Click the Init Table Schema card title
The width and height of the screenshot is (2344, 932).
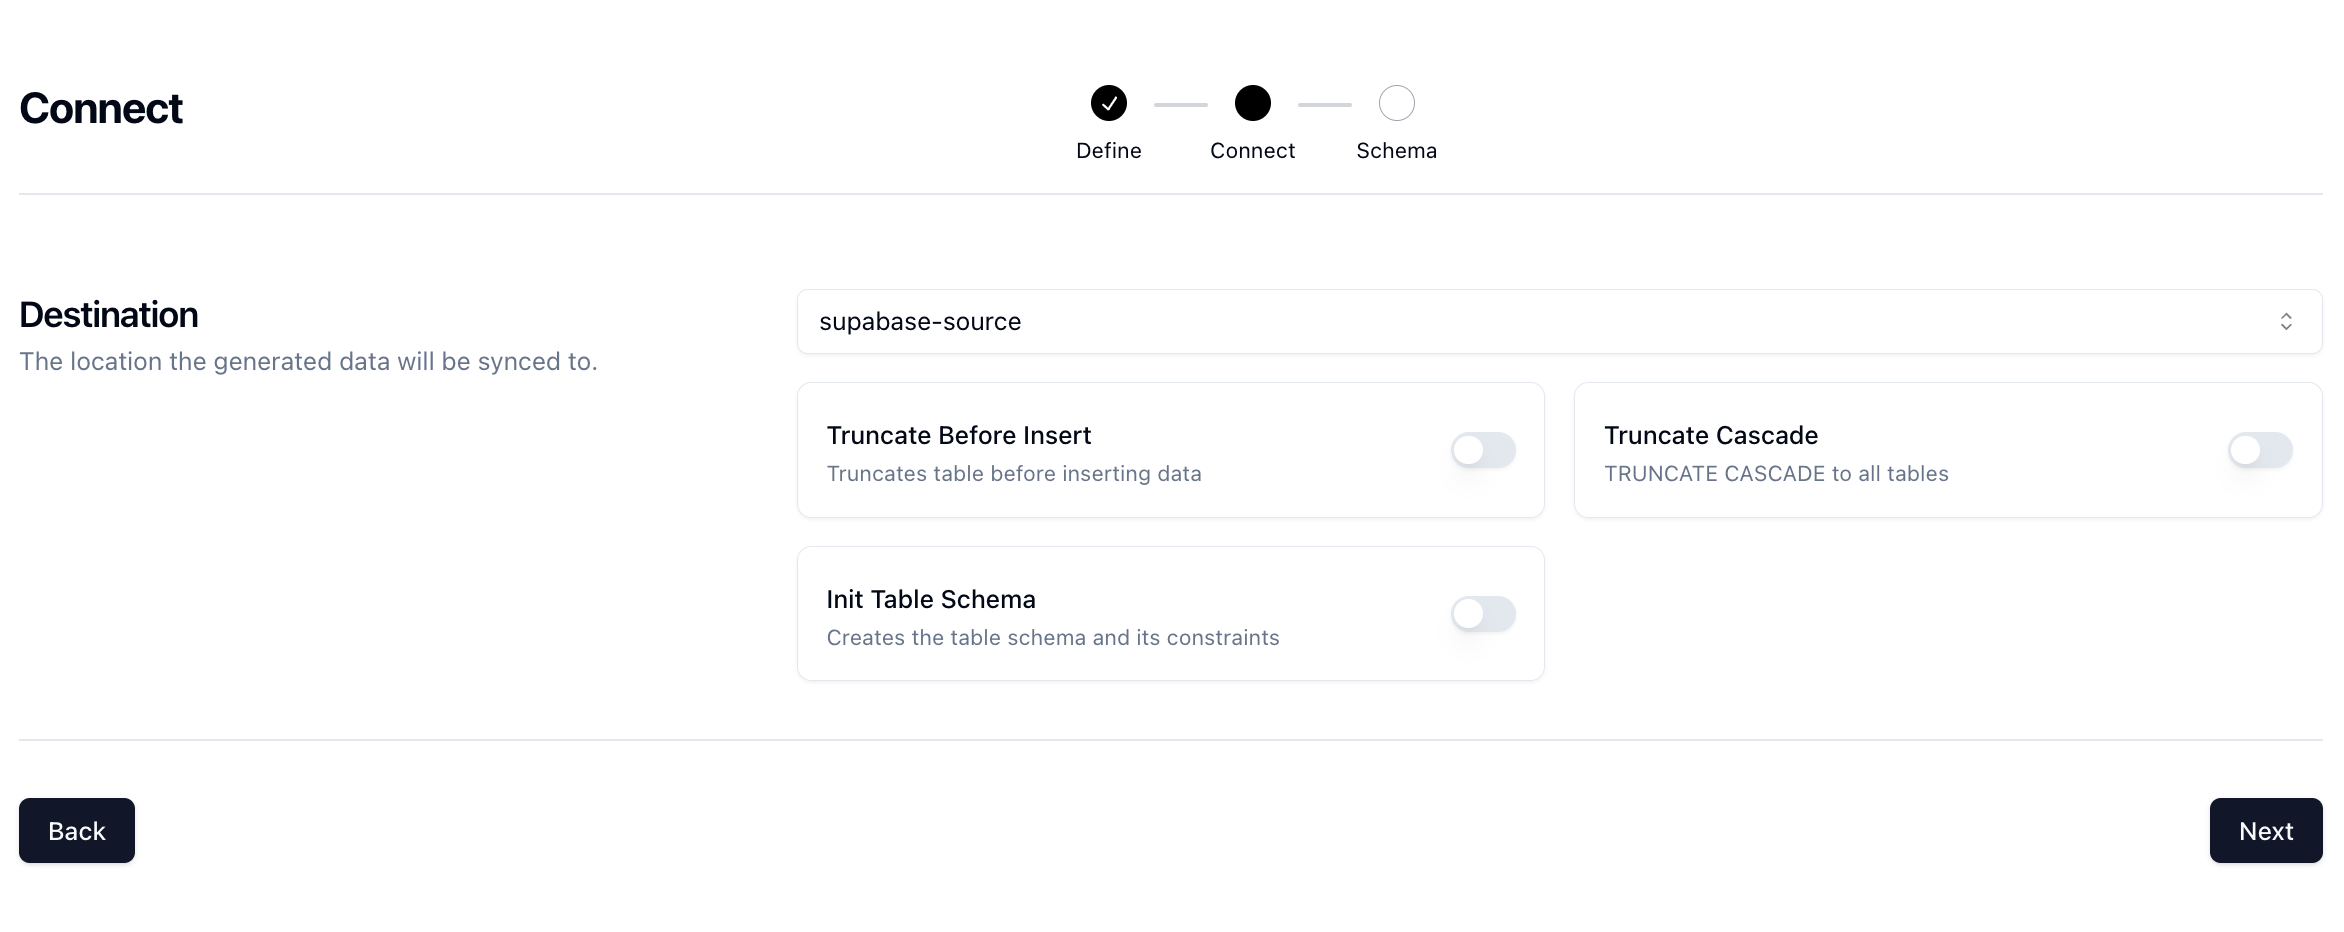(930, 599)
